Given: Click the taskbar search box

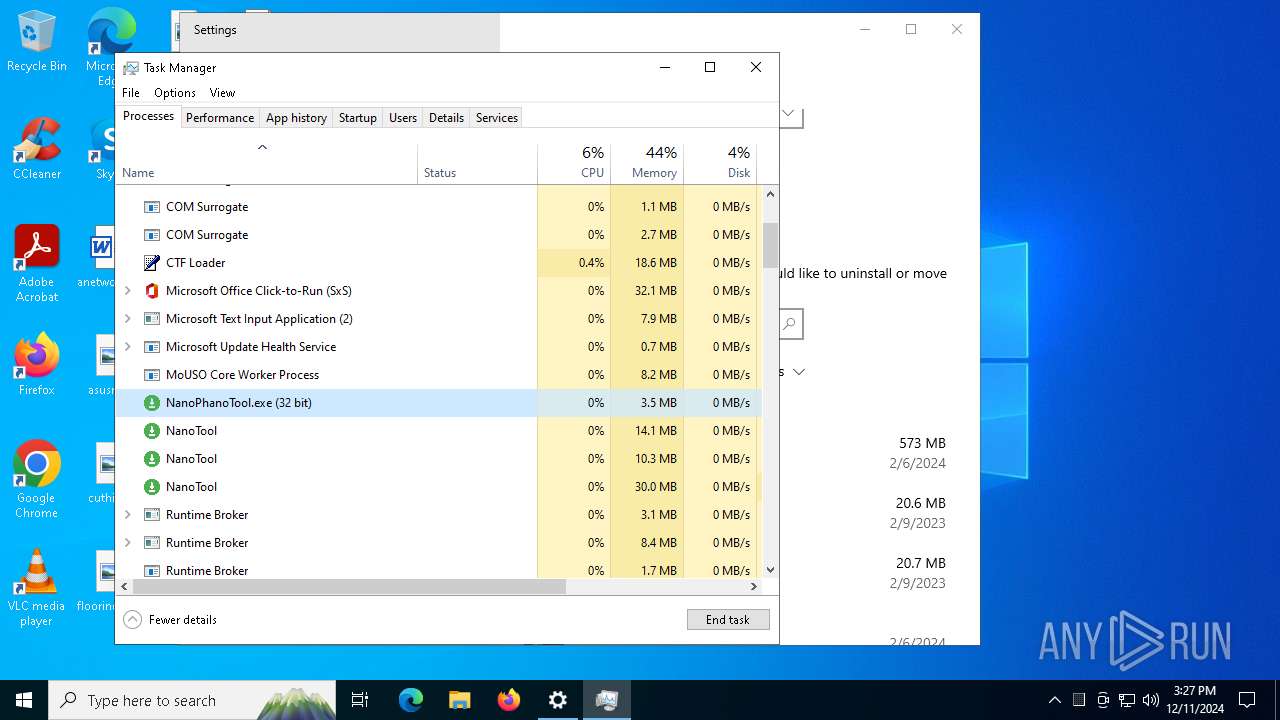Looking at the screenshot, I should point(192,700).
